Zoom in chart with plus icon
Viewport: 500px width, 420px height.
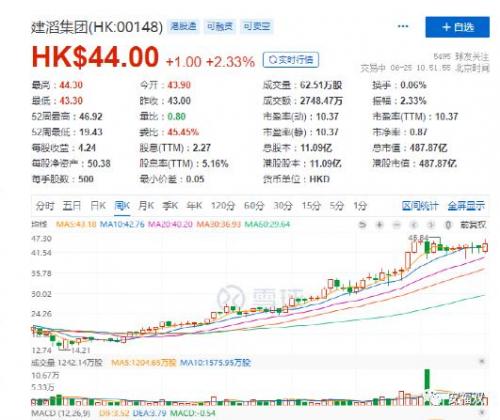(x=379, y=225)
